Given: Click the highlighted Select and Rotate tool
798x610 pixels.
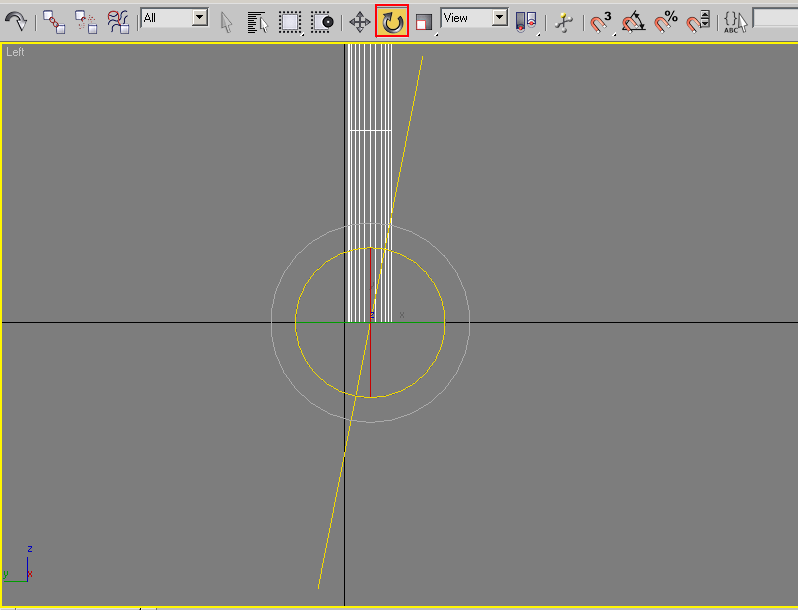Looking at the screenshot, I should 392,21.
